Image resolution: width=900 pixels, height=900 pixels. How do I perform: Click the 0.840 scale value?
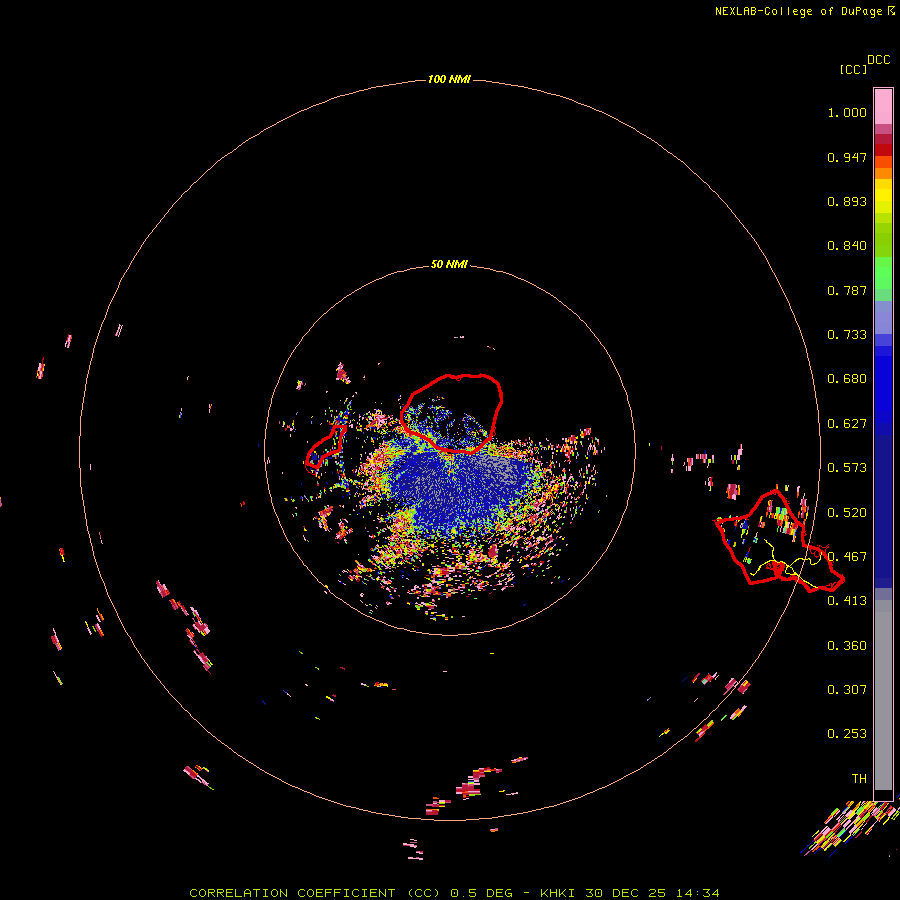click(847, 246)
